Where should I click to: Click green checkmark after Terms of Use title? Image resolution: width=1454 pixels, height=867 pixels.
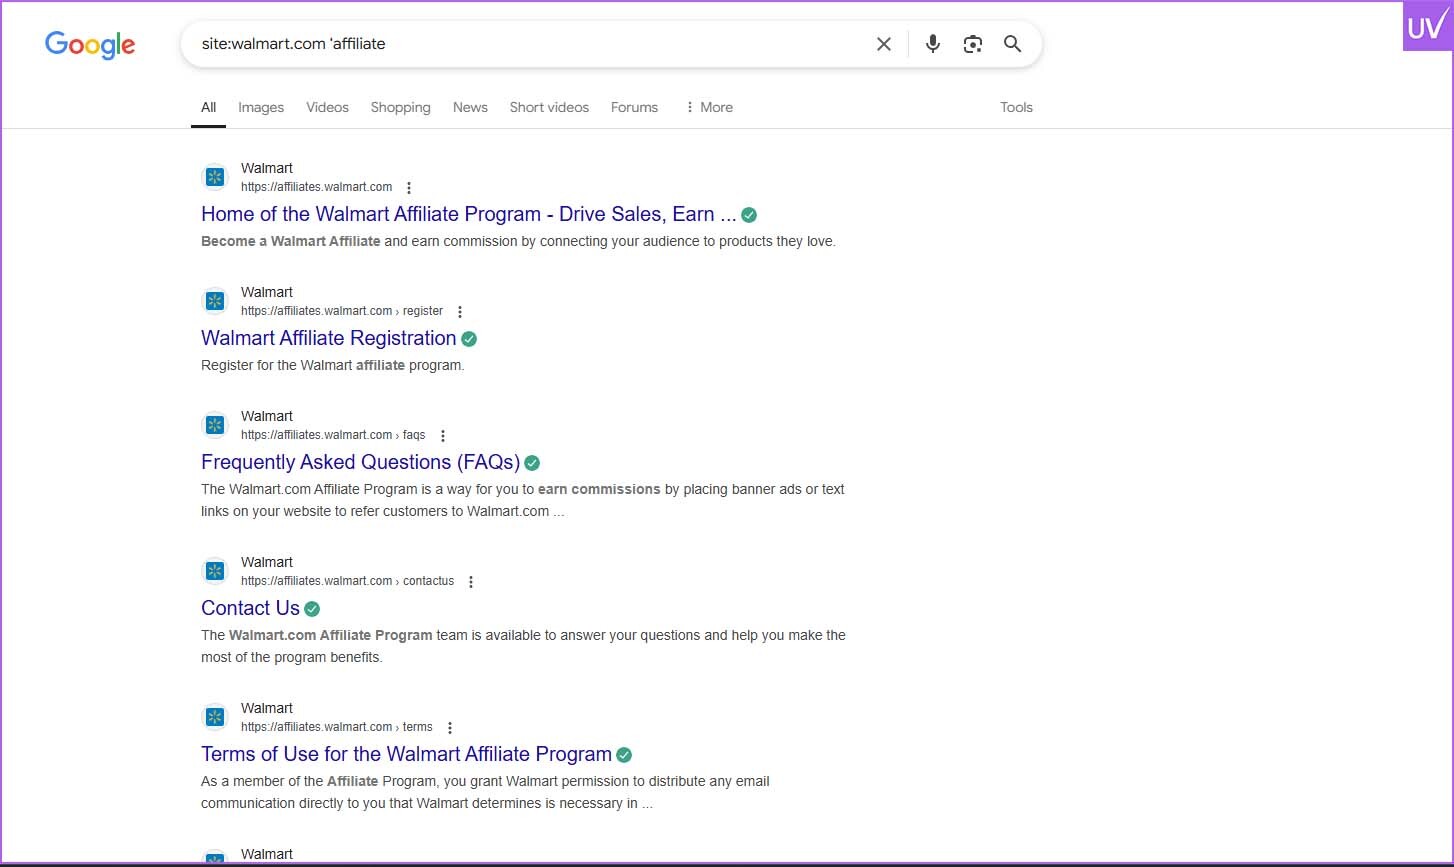click(x=624, y=755)
